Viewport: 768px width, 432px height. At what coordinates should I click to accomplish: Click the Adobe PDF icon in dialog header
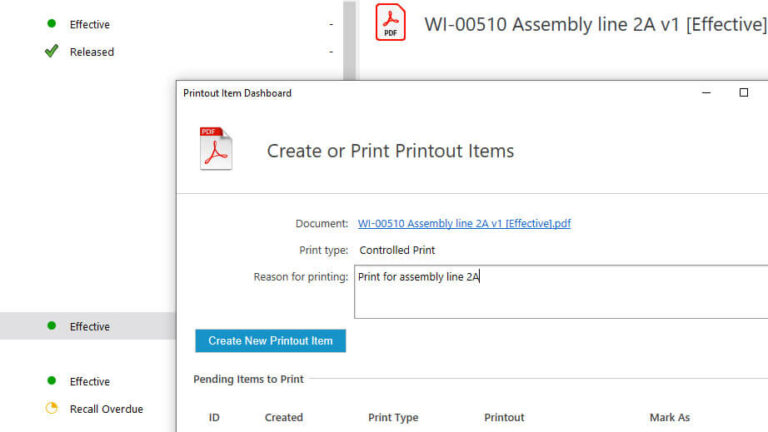[x=216, y=148]
